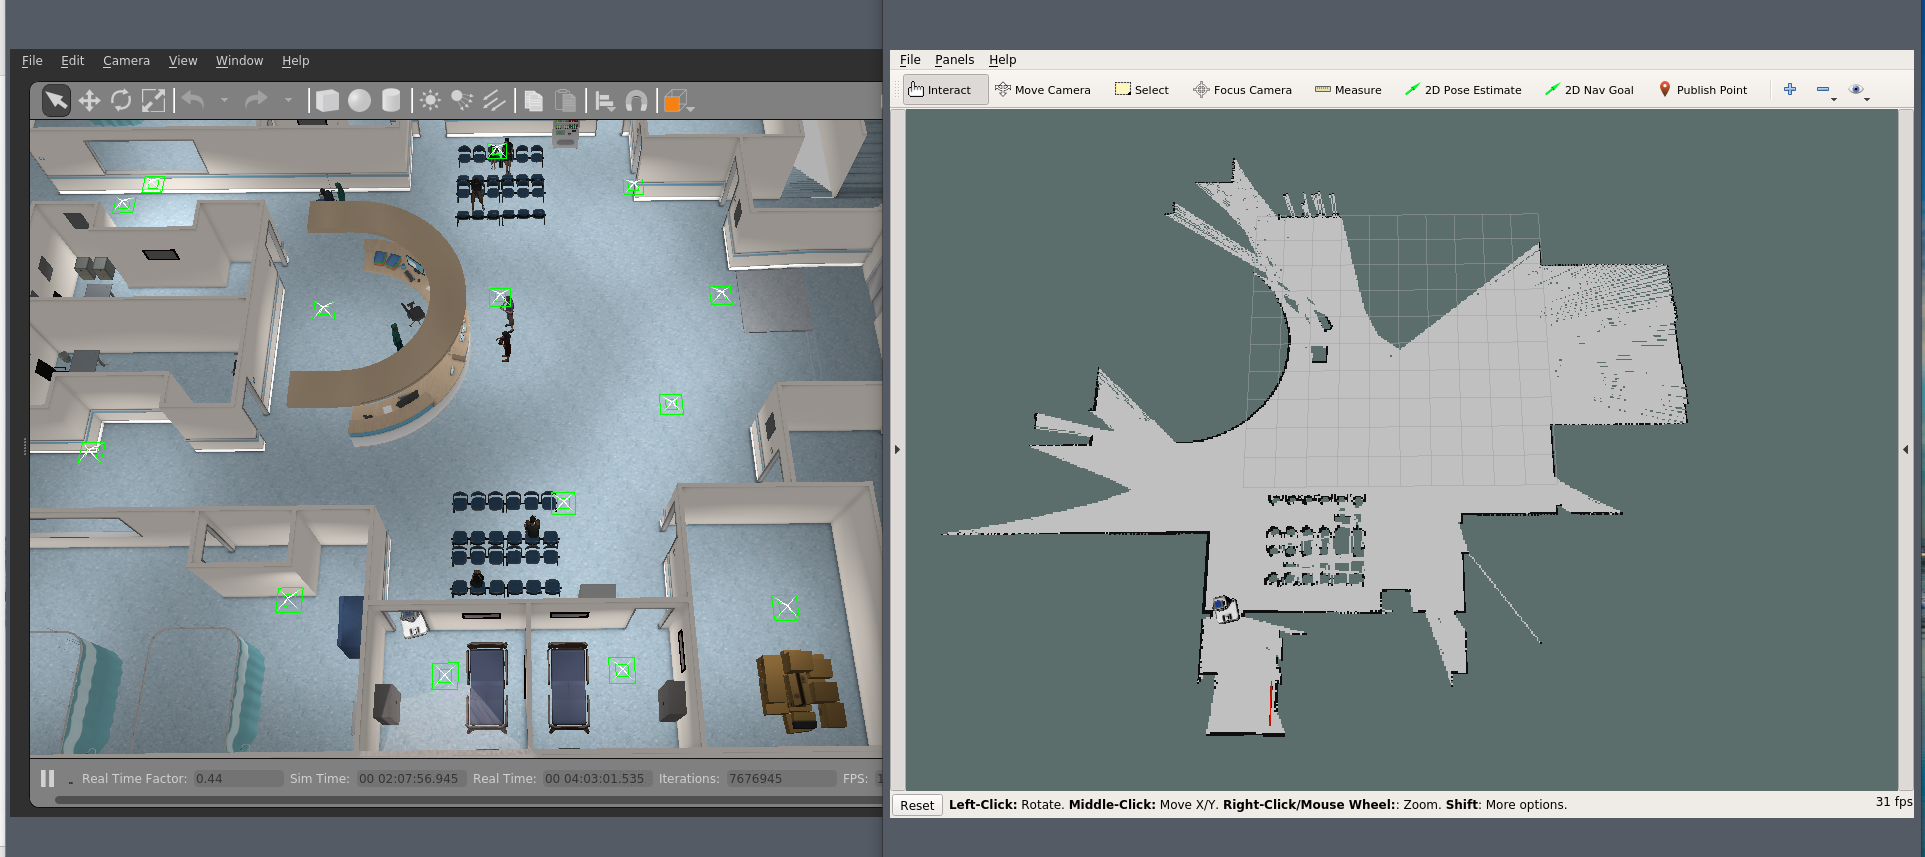Viewport: 1925px width, 857px height.
Task: Activate the Rotate mode tool in Gazebo
Action: point(121,100)
